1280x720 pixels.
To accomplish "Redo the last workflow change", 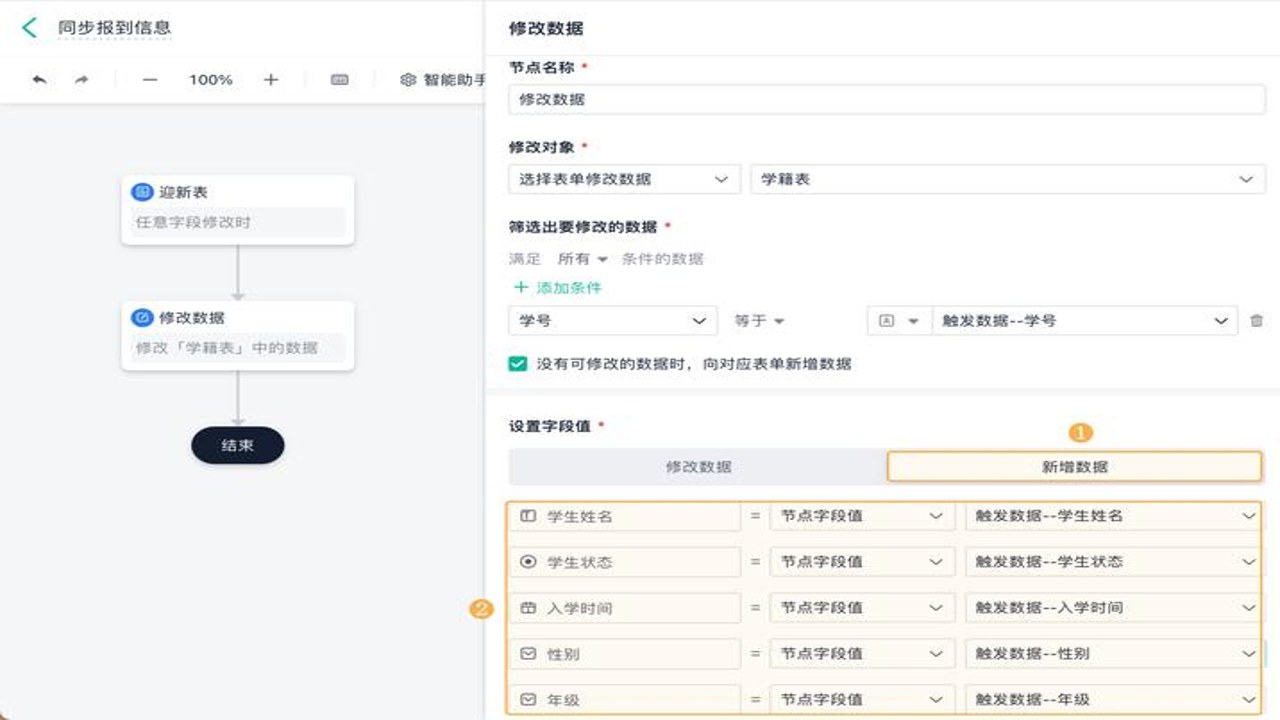I will pyautogui.click(x=82, y=80).
